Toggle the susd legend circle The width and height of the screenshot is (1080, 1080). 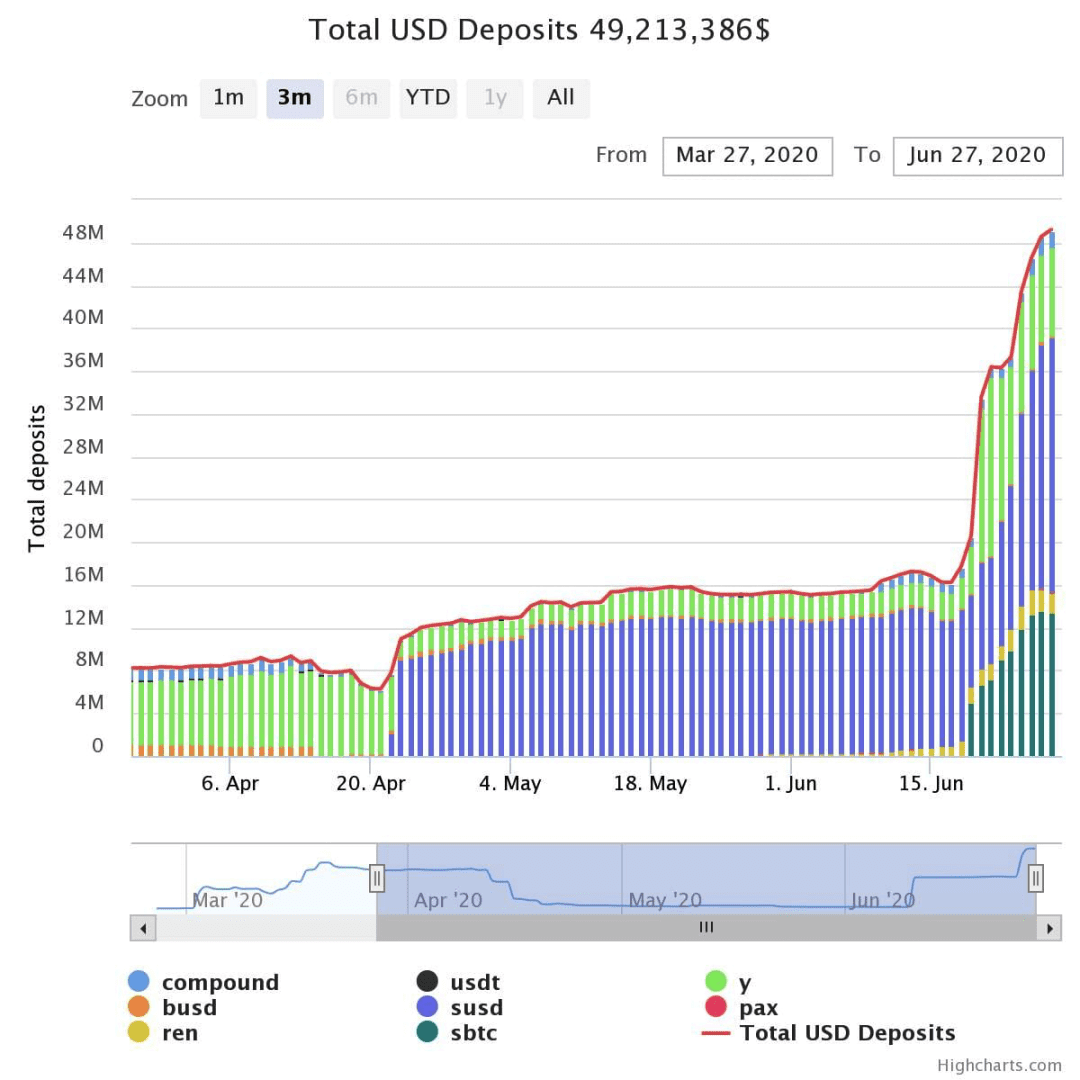(427, 1006)
